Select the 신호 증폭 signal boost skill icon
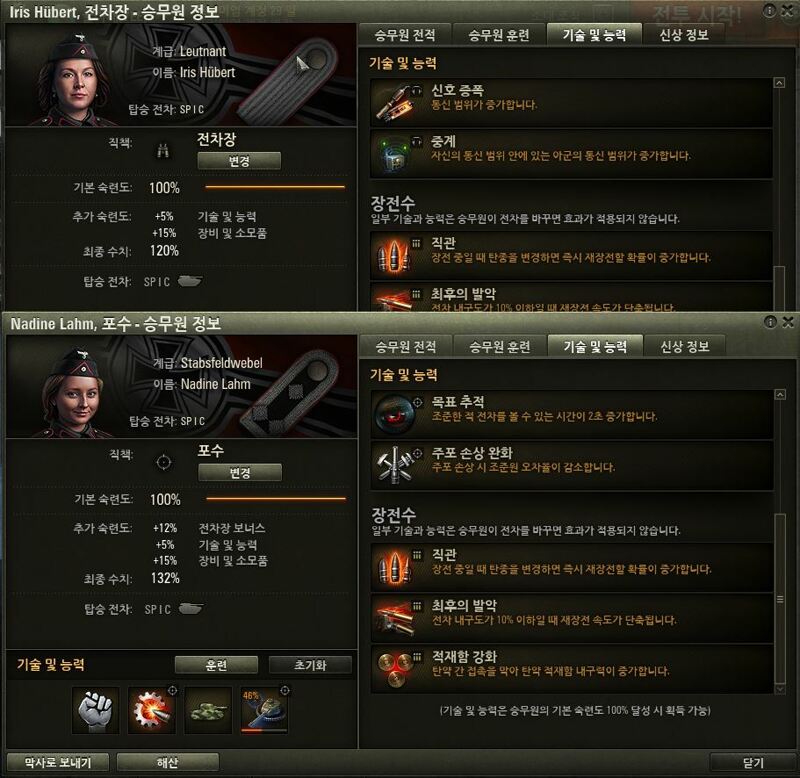Viewport: 800px width, 778px height. click(393, 103)
